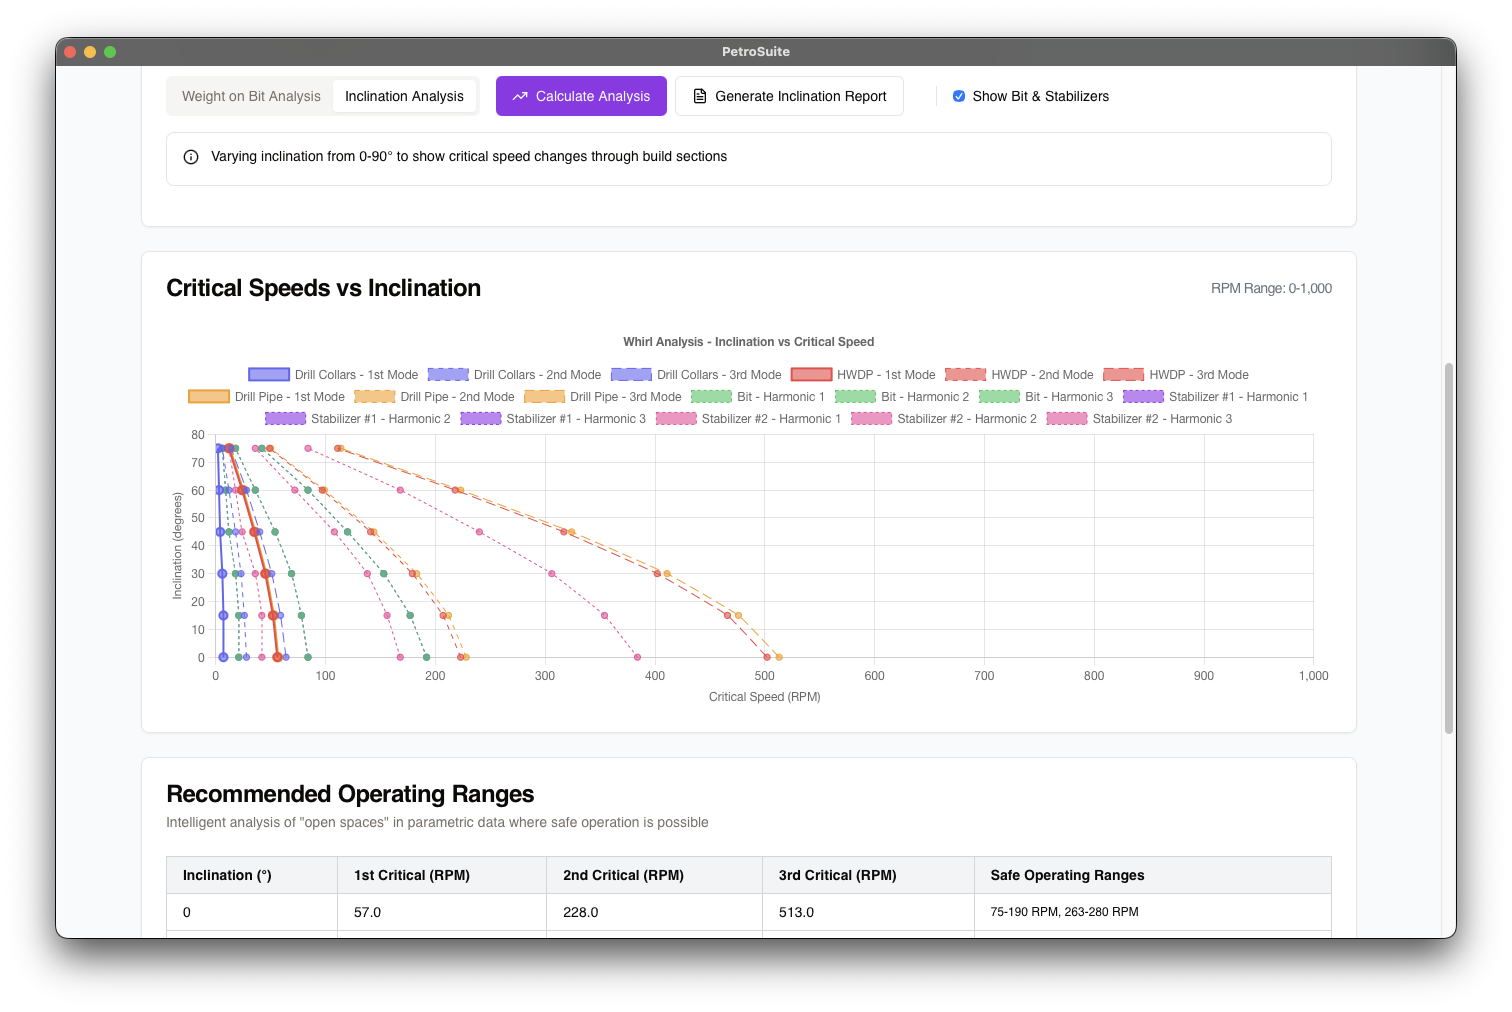Click the Calculate Analysis button
Viewport: 1512px width, 1012px height.
[x=581, y=96]
